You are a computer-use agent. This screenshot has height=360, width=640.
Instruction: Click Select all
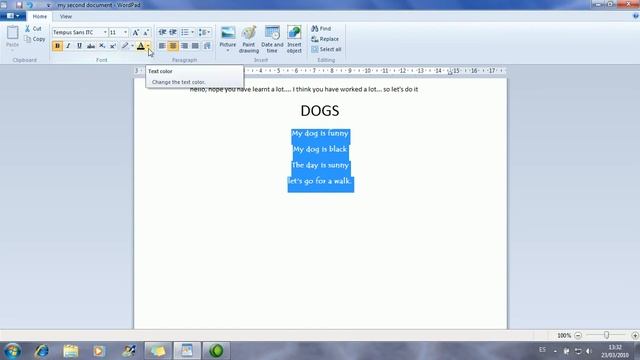326,49
